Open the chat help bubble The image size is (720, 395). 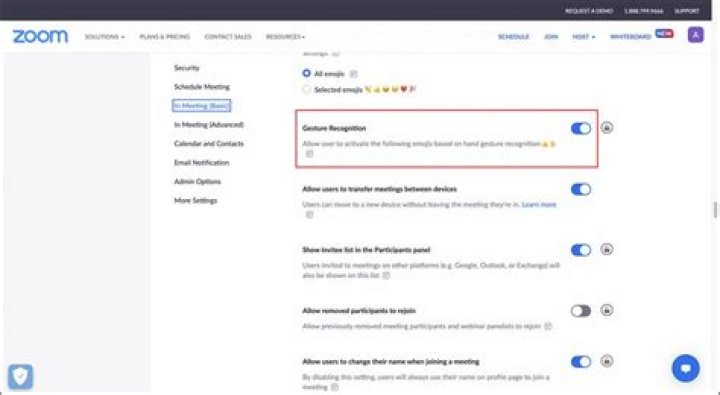coord(686,368)
